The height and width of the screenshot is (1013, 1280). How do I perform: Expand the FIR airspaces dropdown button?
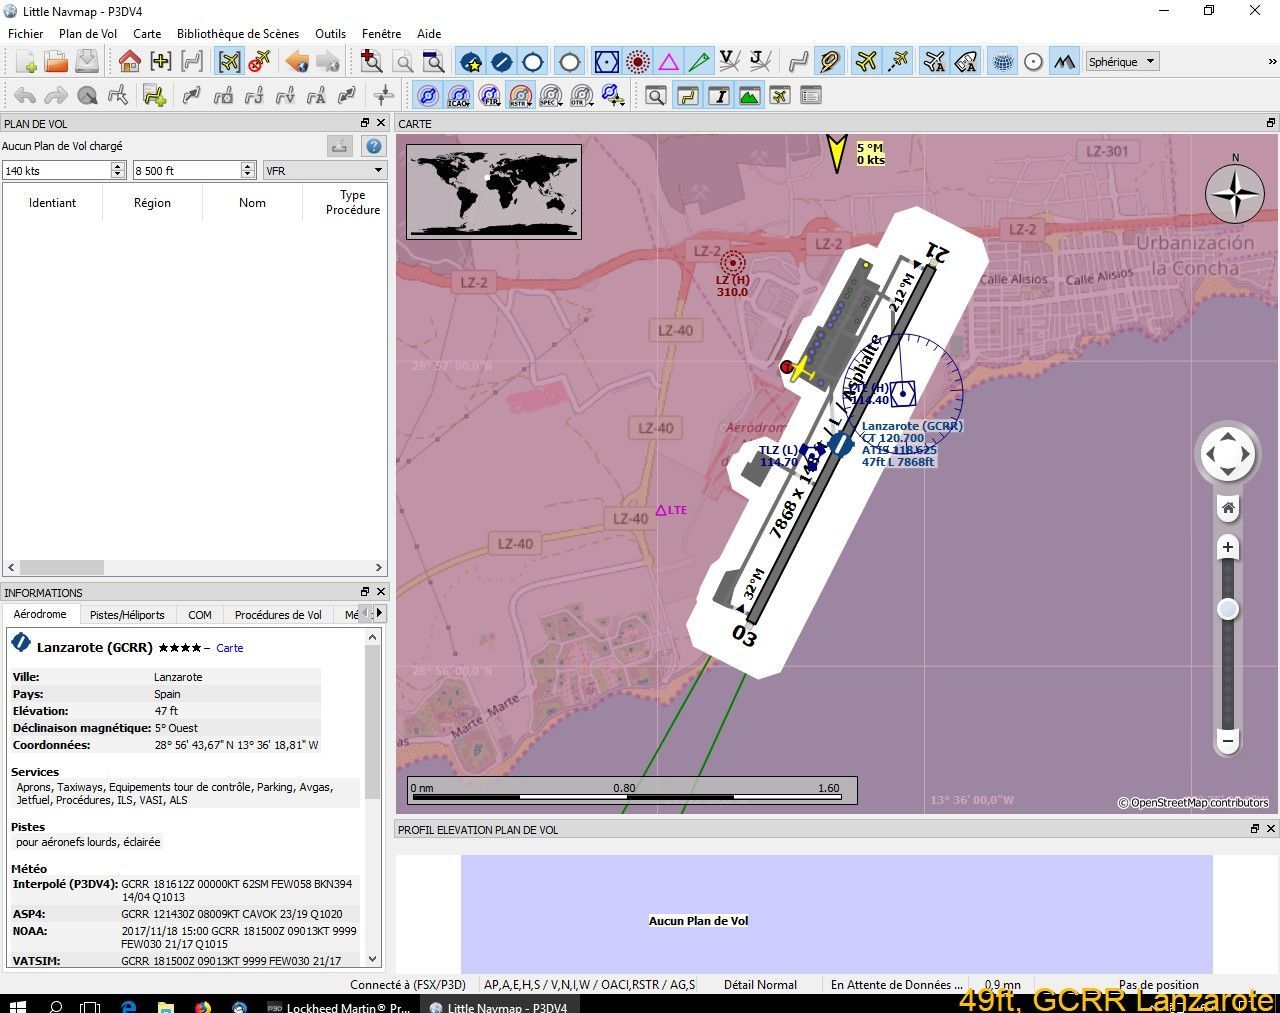[499, 102]
